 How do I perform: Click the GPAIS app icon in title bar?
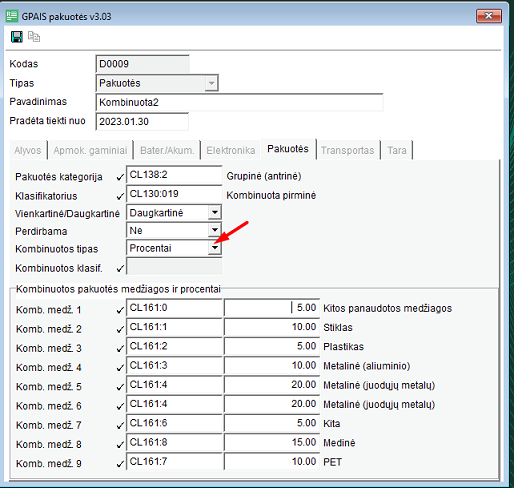click(x=12, y=16)
